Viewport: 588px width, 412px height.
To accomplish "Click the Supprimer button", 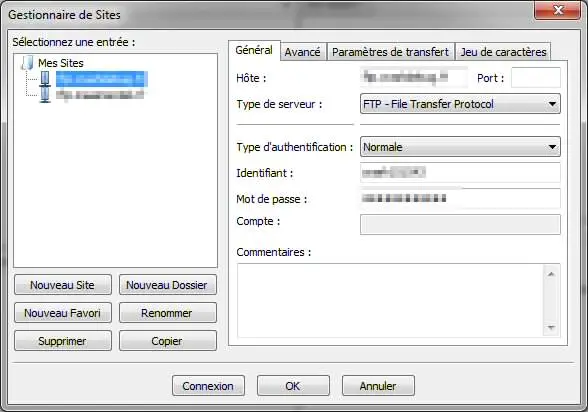I will click(63, 341).
